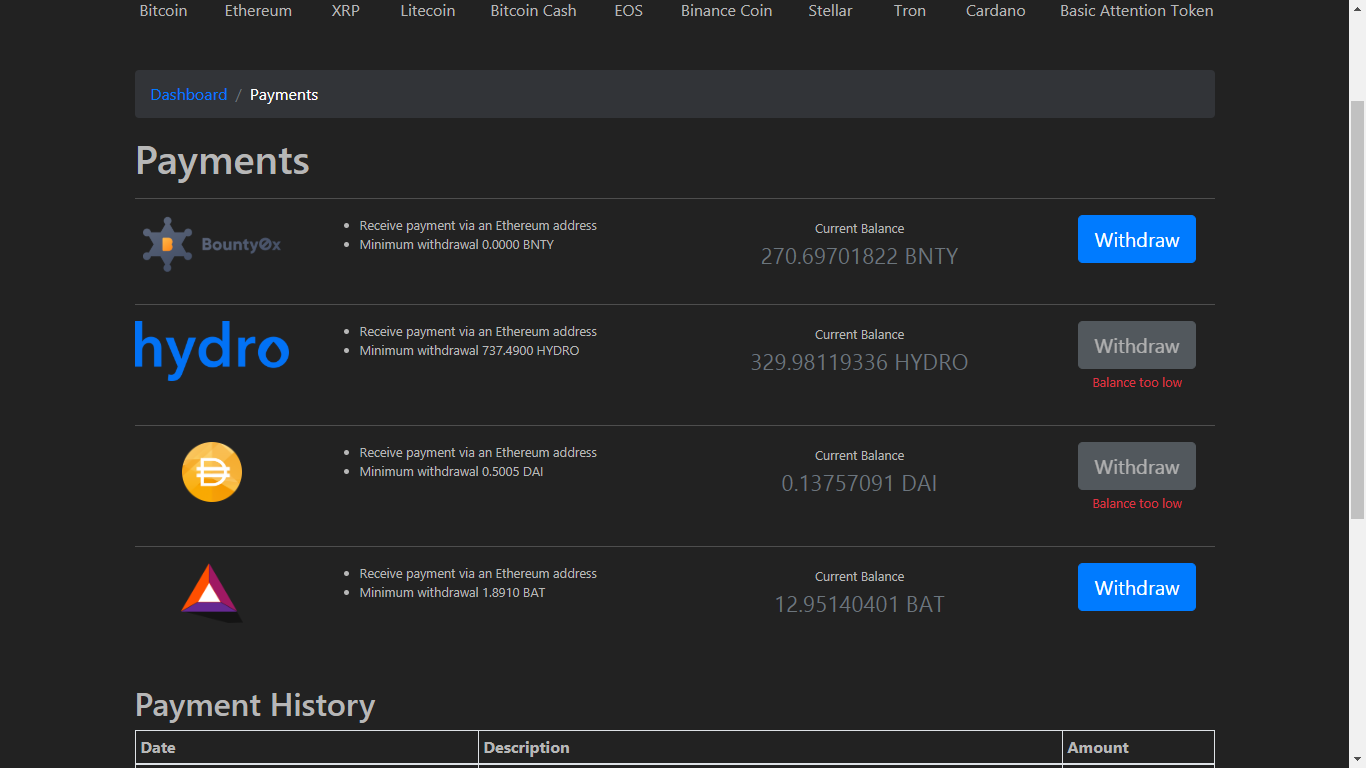Click the blue hydro logo
The height and width of the screenshot is (768, 1366).
click(212, 350)
